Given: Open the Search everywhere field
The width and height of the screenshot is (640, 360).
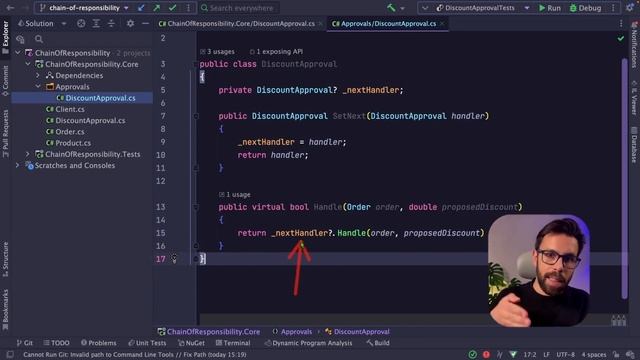Looking at the screenshot, I should 239,8.
